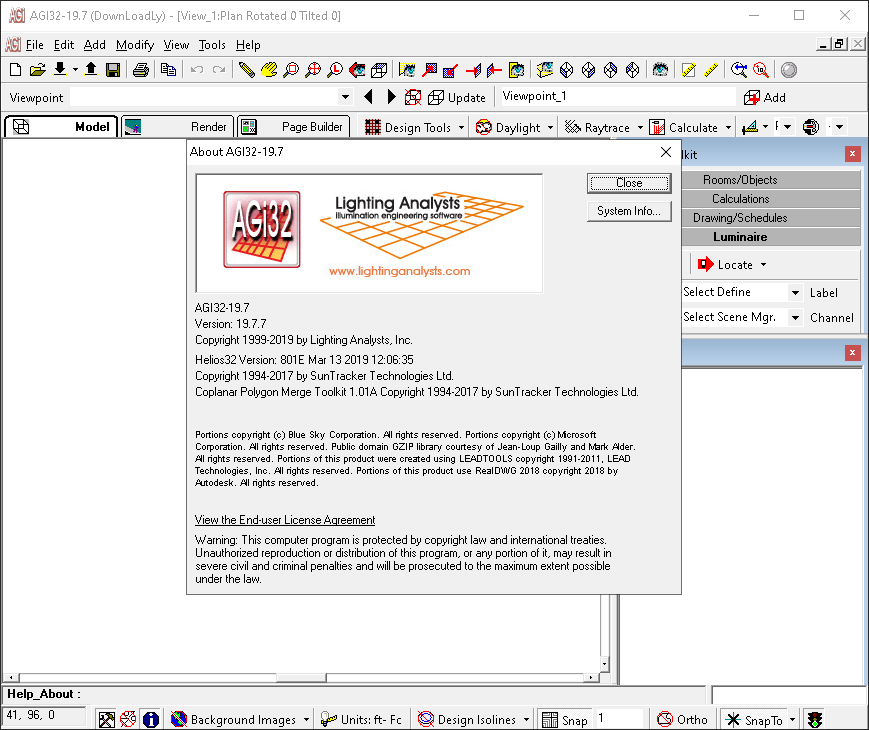Toggle grid Snap on
Viewport: 869px width, 730px height.
566,719
